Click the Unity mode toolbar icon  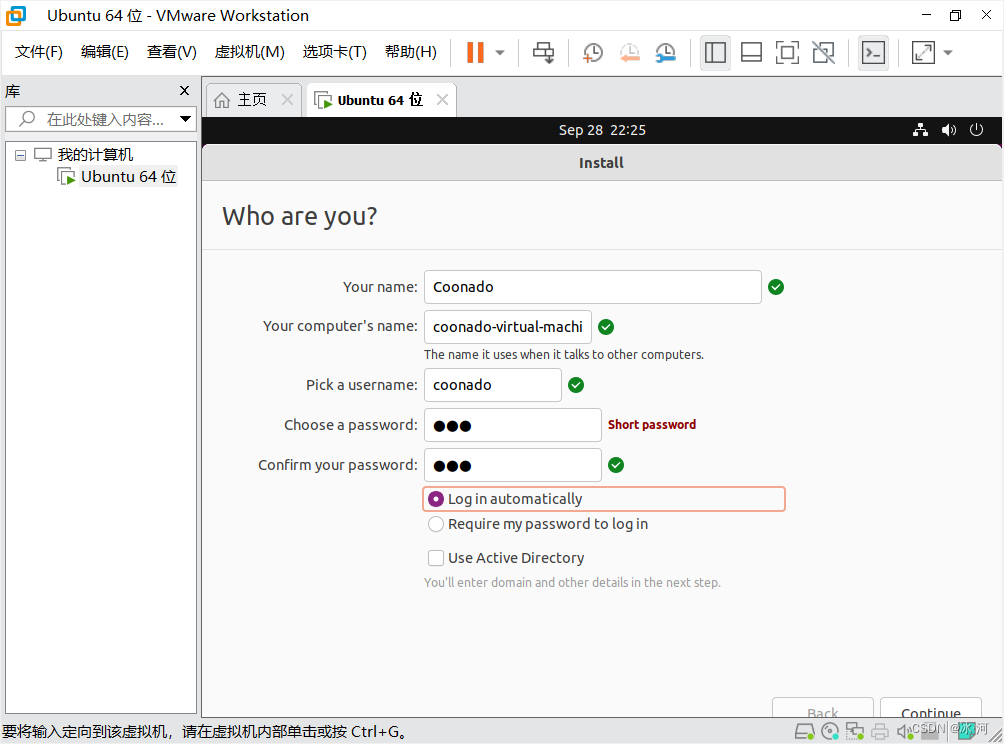823,53
